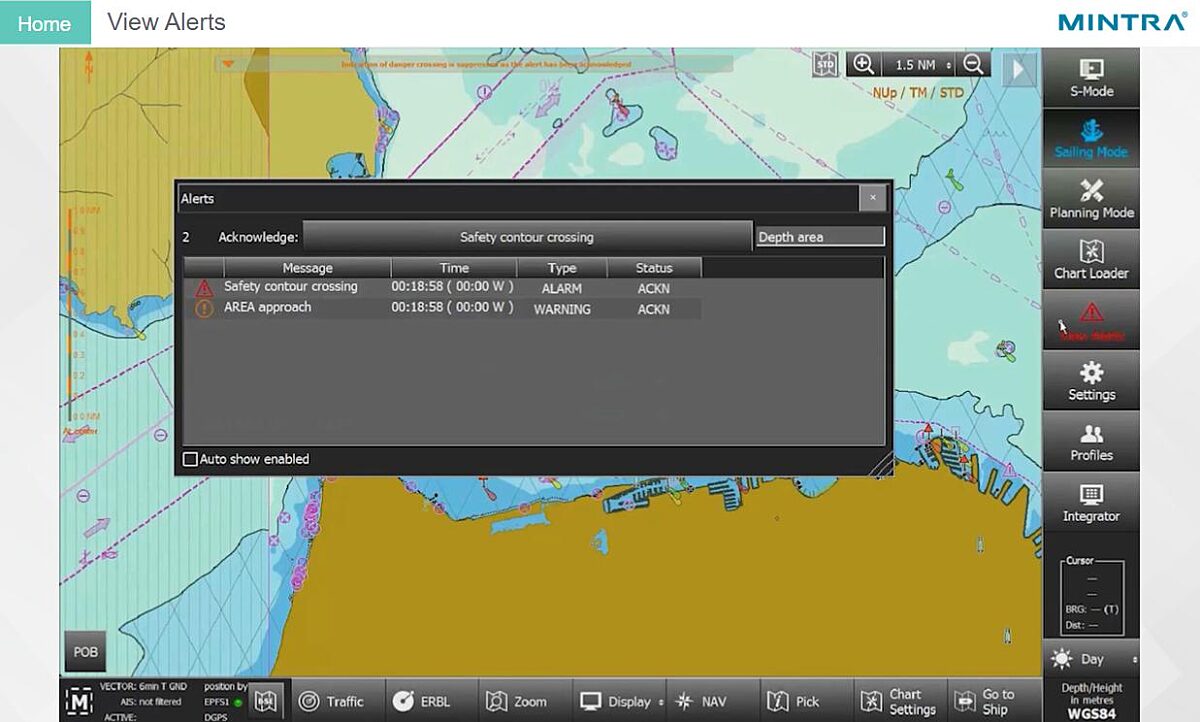
Task: Switch to Planning Mode
Action: point(1091,199)
